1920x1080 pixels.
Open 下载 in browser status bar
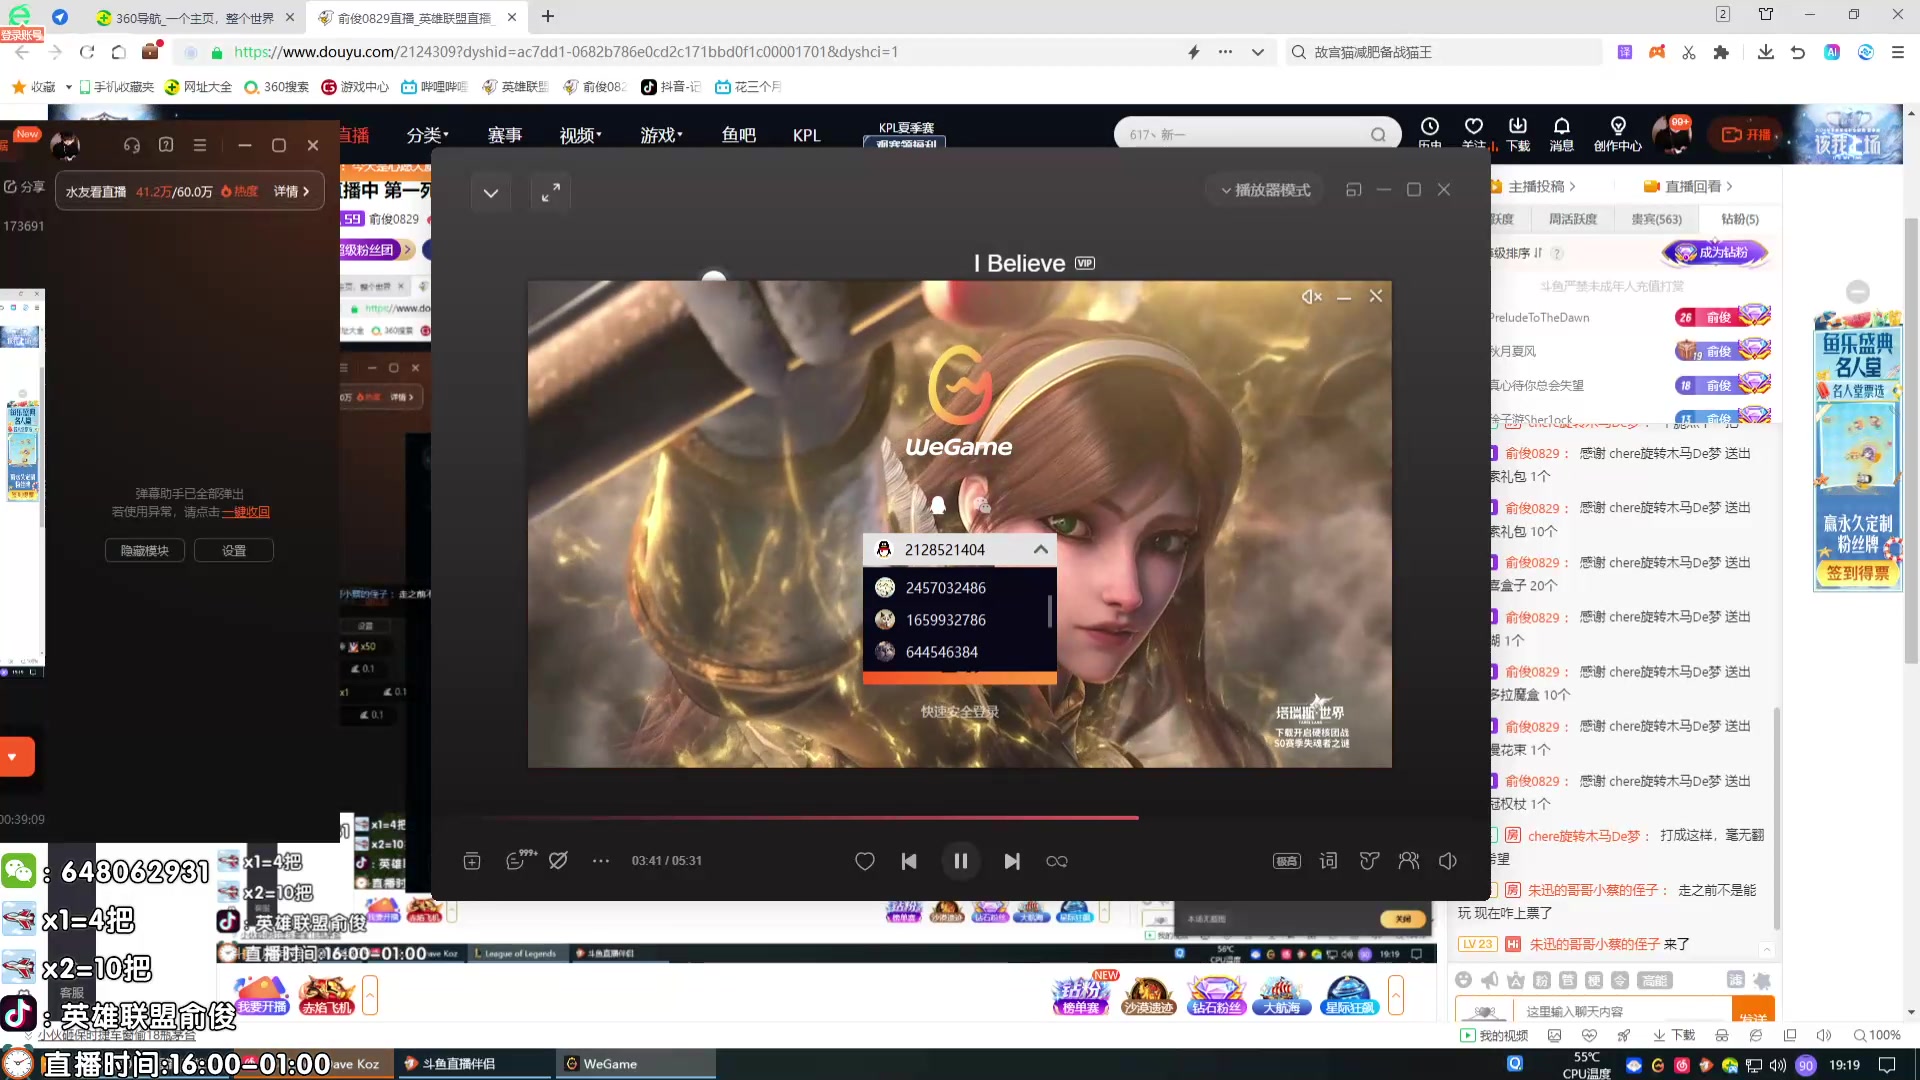point(1674,1035)
